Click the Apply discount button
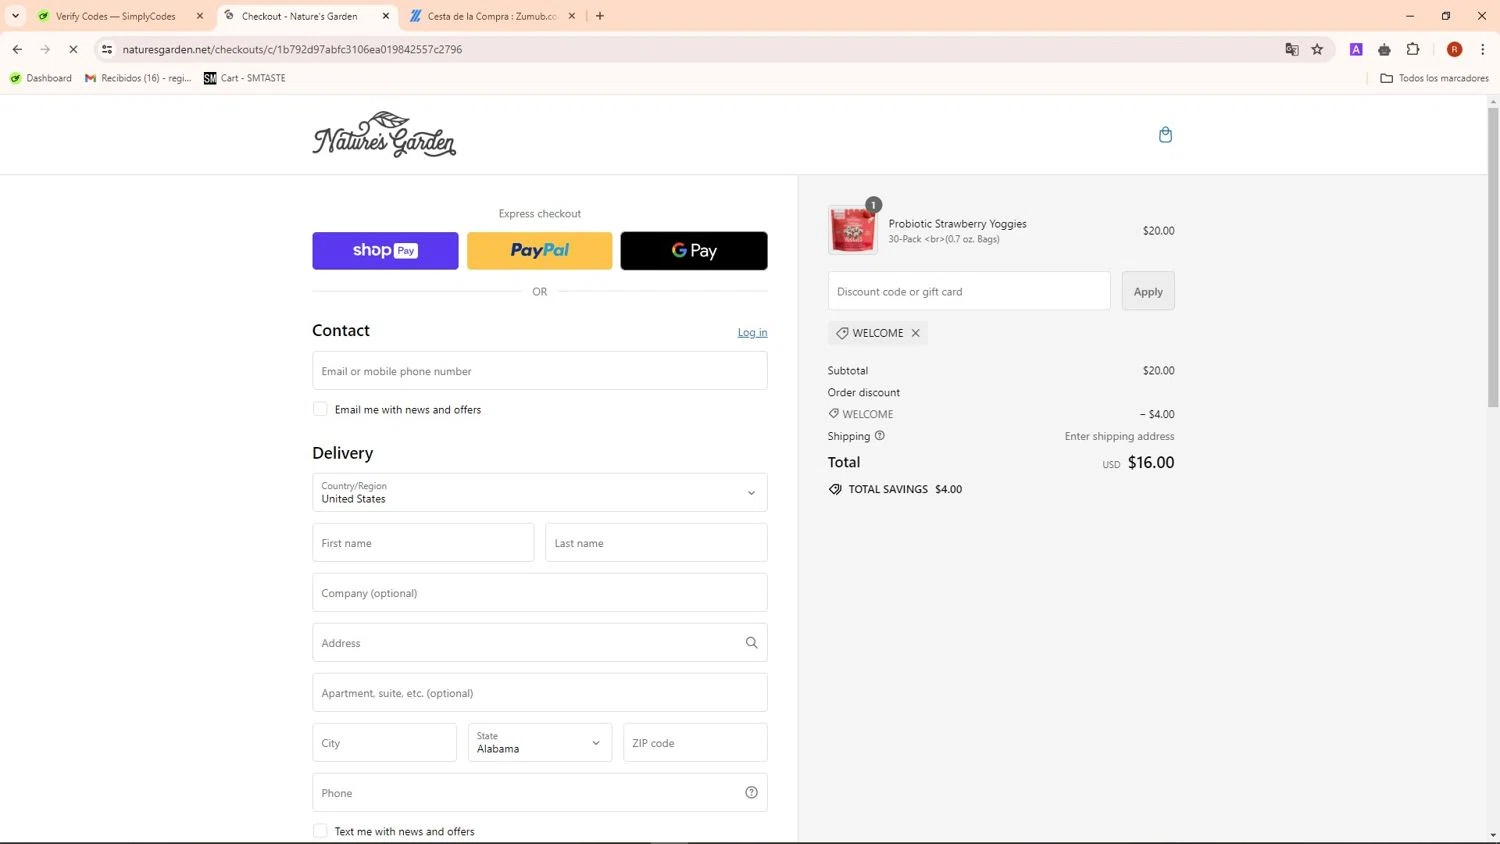1500x844 pixels. click(x=1148, y=291)
